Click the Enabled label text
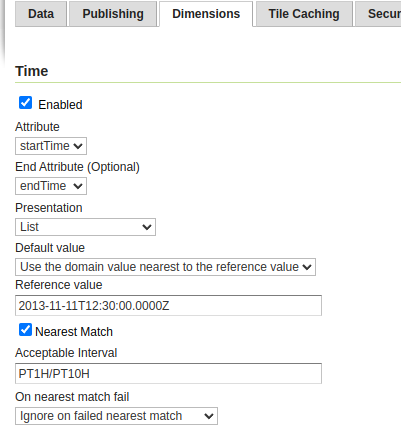The image size is (401, 435). 60,105
